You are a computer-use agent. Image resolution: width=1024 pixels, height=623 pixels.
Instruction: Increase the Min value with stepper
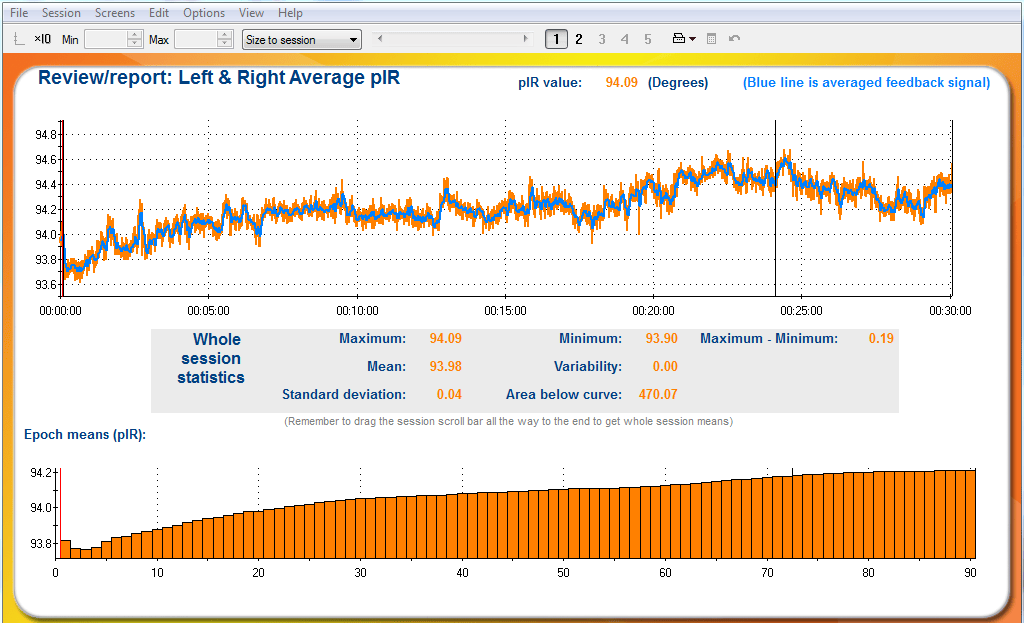coord(134,35)
